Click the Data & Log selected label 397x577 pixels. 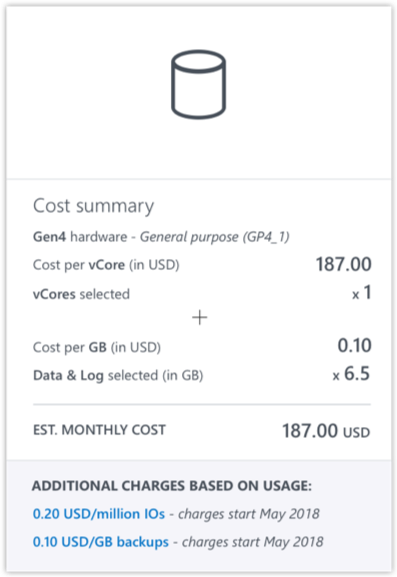118,376
